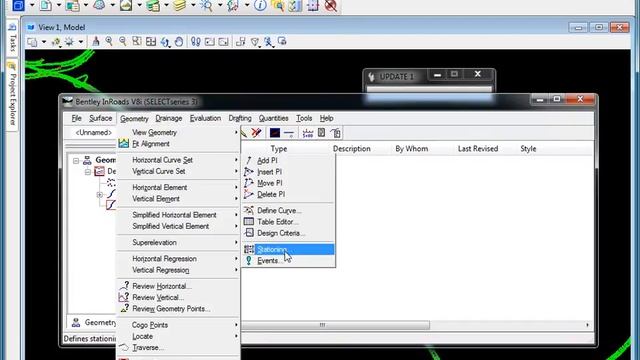
Task: Click the red crossed-circle icon in top toolbar
Action: [331, 5]
